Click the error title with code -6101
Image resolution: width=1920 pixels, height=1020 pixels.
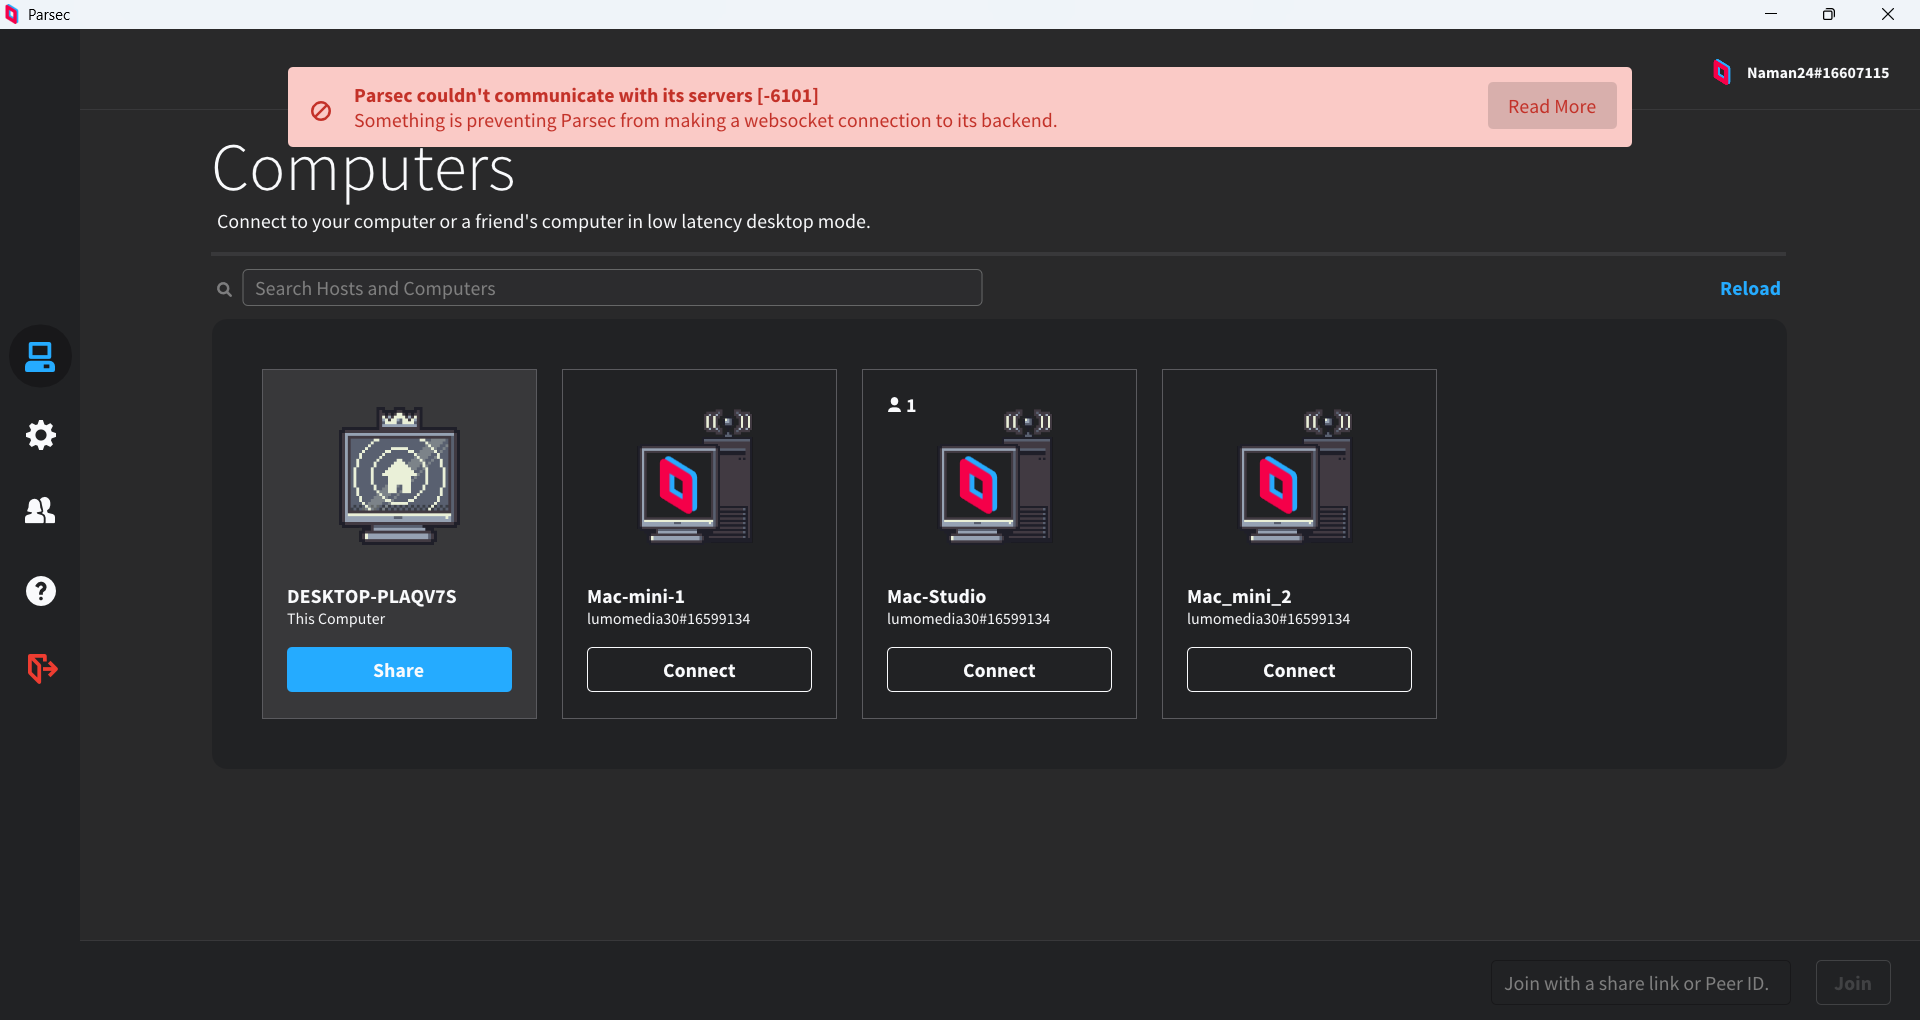click(586, 96)
